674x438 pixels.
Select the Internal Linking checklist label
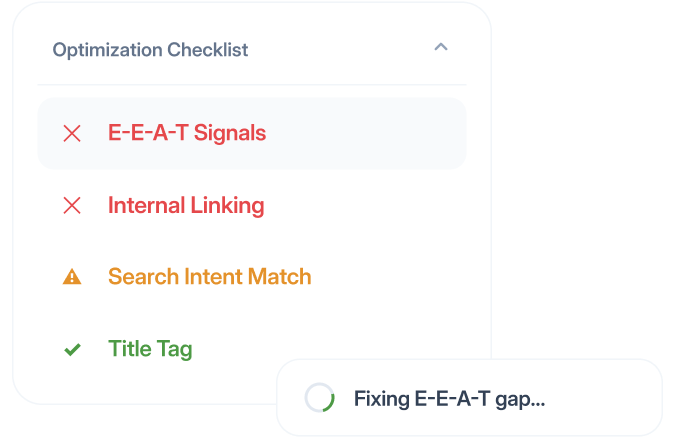(186, 205)
